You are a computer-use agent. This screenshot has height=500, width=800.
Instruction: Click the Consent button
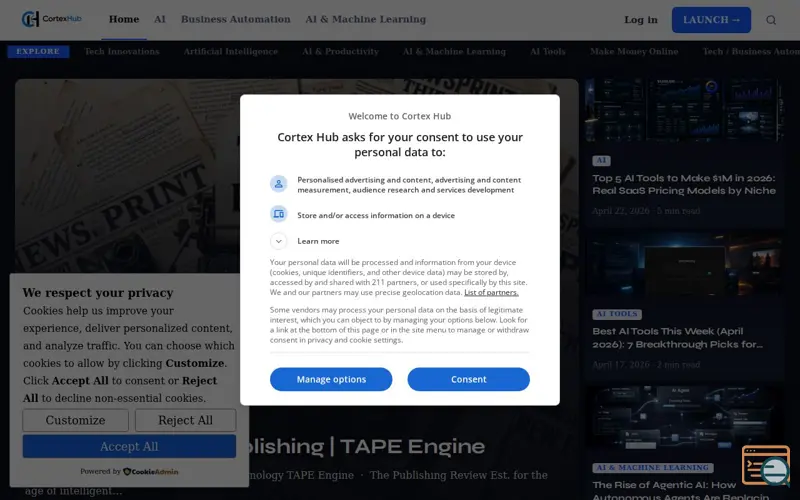(x=468, y=379)
